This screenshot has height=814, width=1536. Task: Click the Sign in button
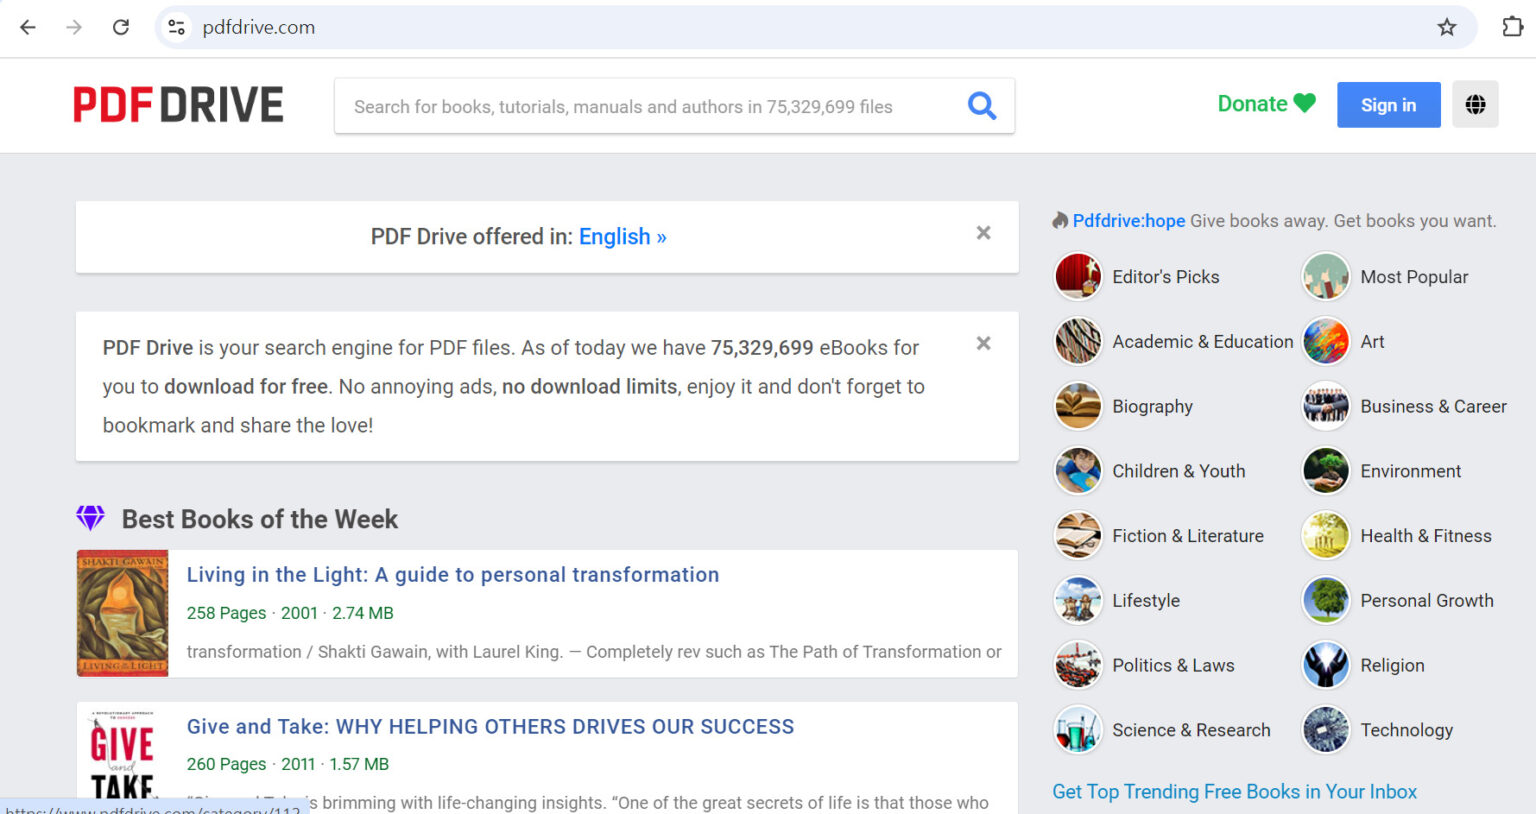point(1388,104)
